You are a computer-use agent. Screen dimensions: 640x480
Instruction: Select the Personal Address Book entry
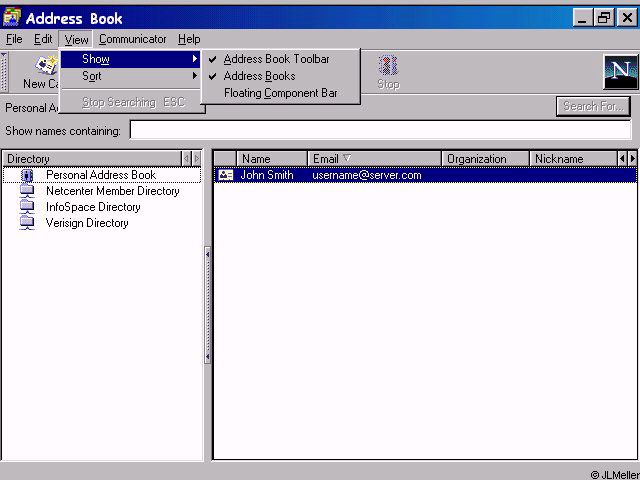[x=102, y=175]
